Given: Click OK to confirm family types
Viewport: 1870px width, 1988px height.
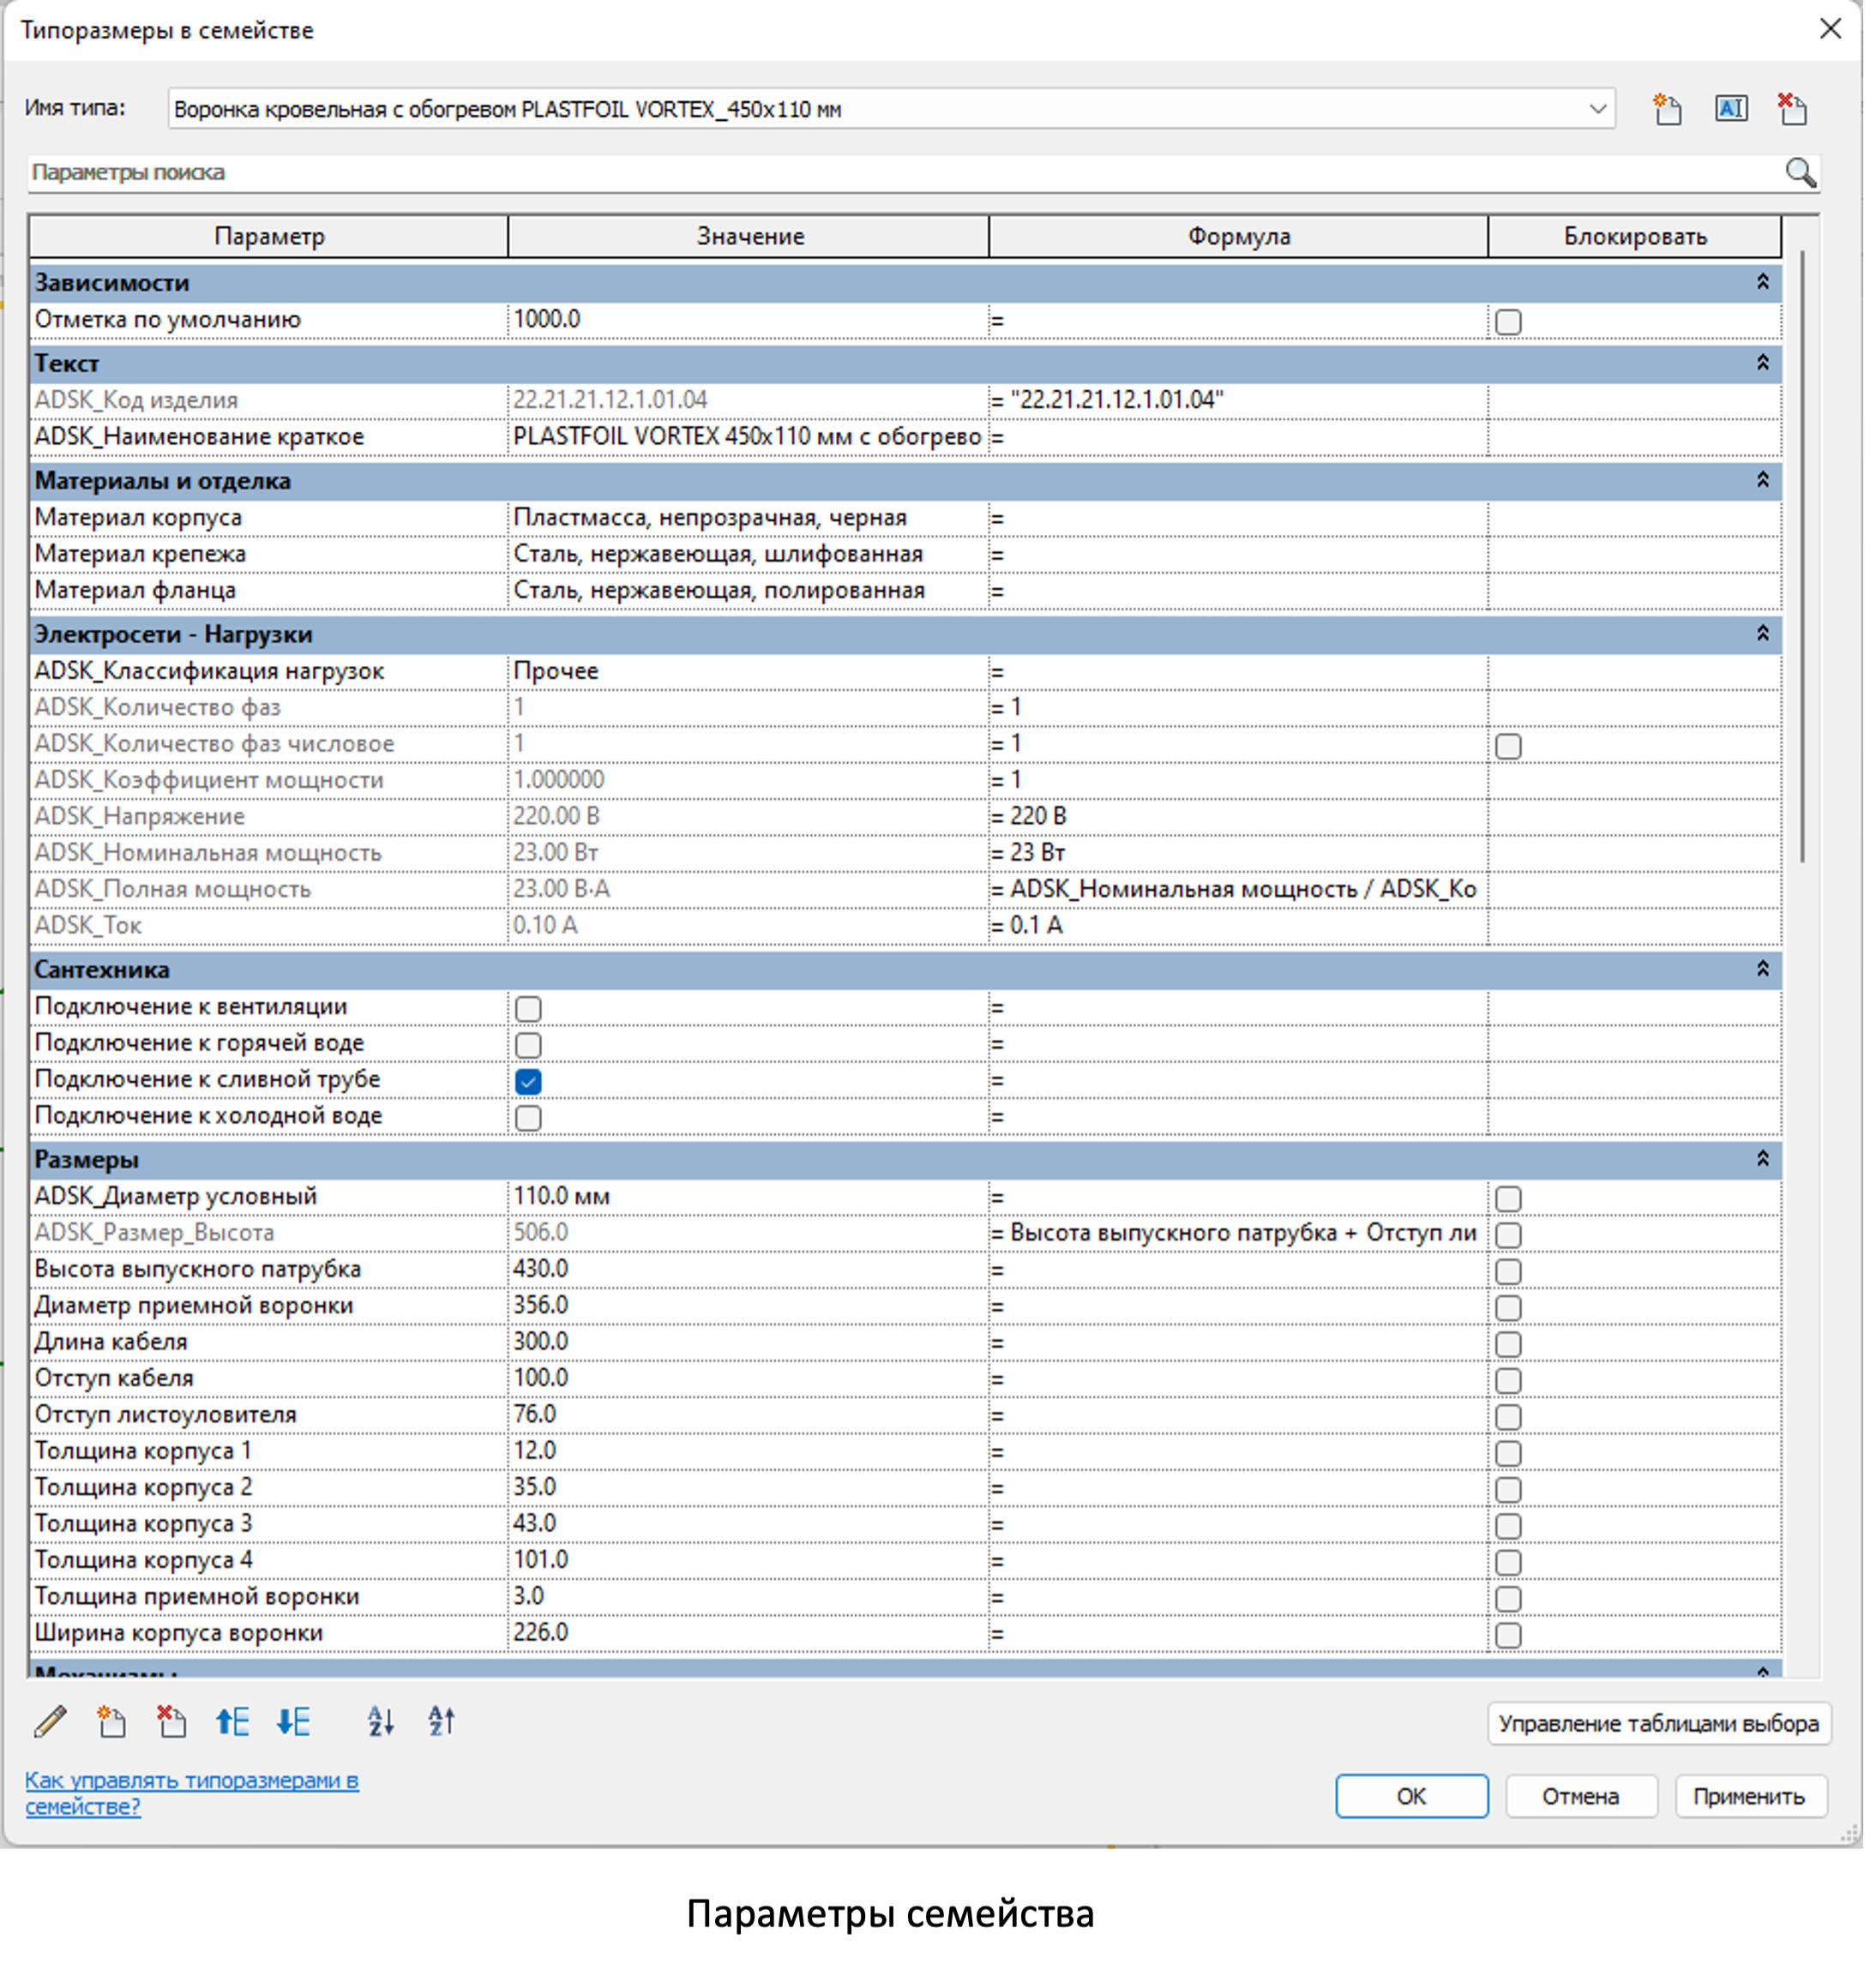Looking at the screenshot, I should click(x=1411, y=1796).
